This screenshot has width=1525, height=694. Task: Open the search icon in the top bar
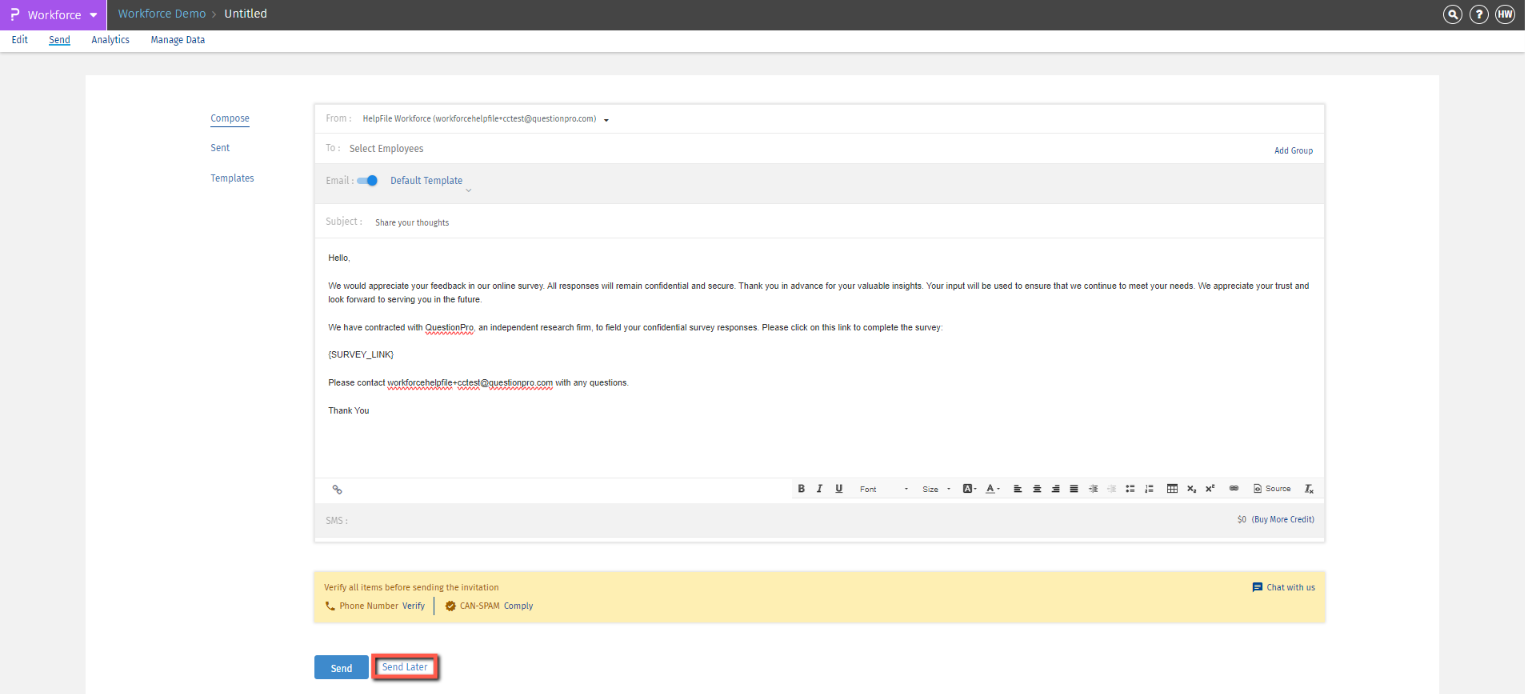coord(1452,14)
